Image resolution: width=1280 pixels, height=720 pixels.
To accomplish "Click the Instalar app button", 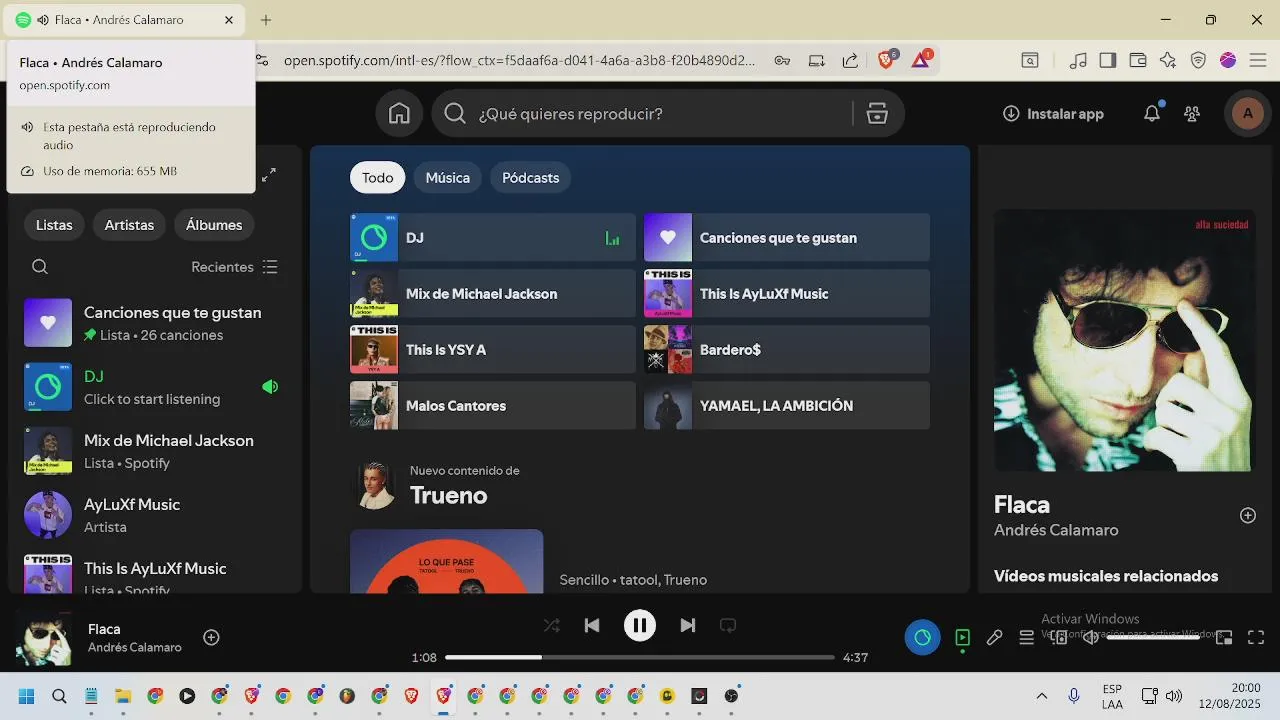I will click(1054, 114).
